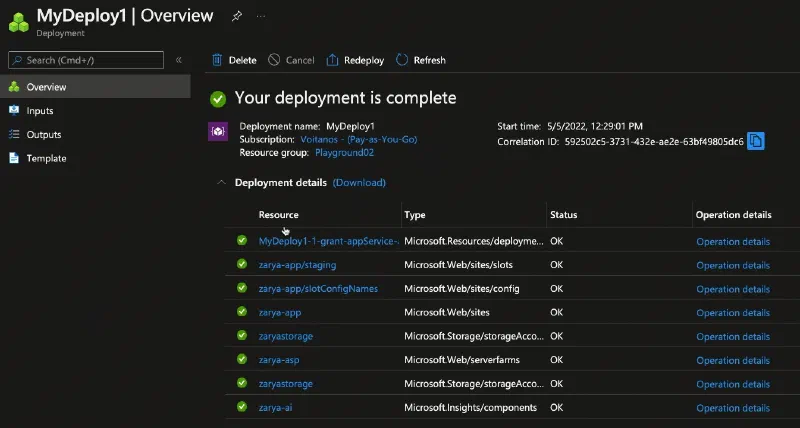Click Microsoft.Insights/components type cell
The width and height of the screenshot is (800, 428).
click(x=470, y=408)
